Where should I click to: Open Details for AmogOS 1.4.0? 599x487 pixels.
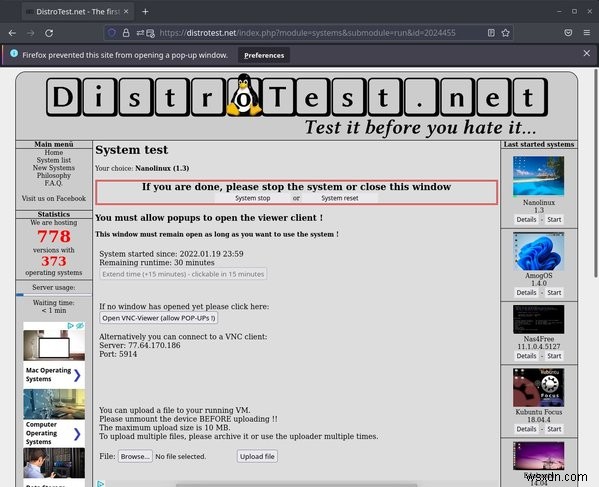point(526,292)
